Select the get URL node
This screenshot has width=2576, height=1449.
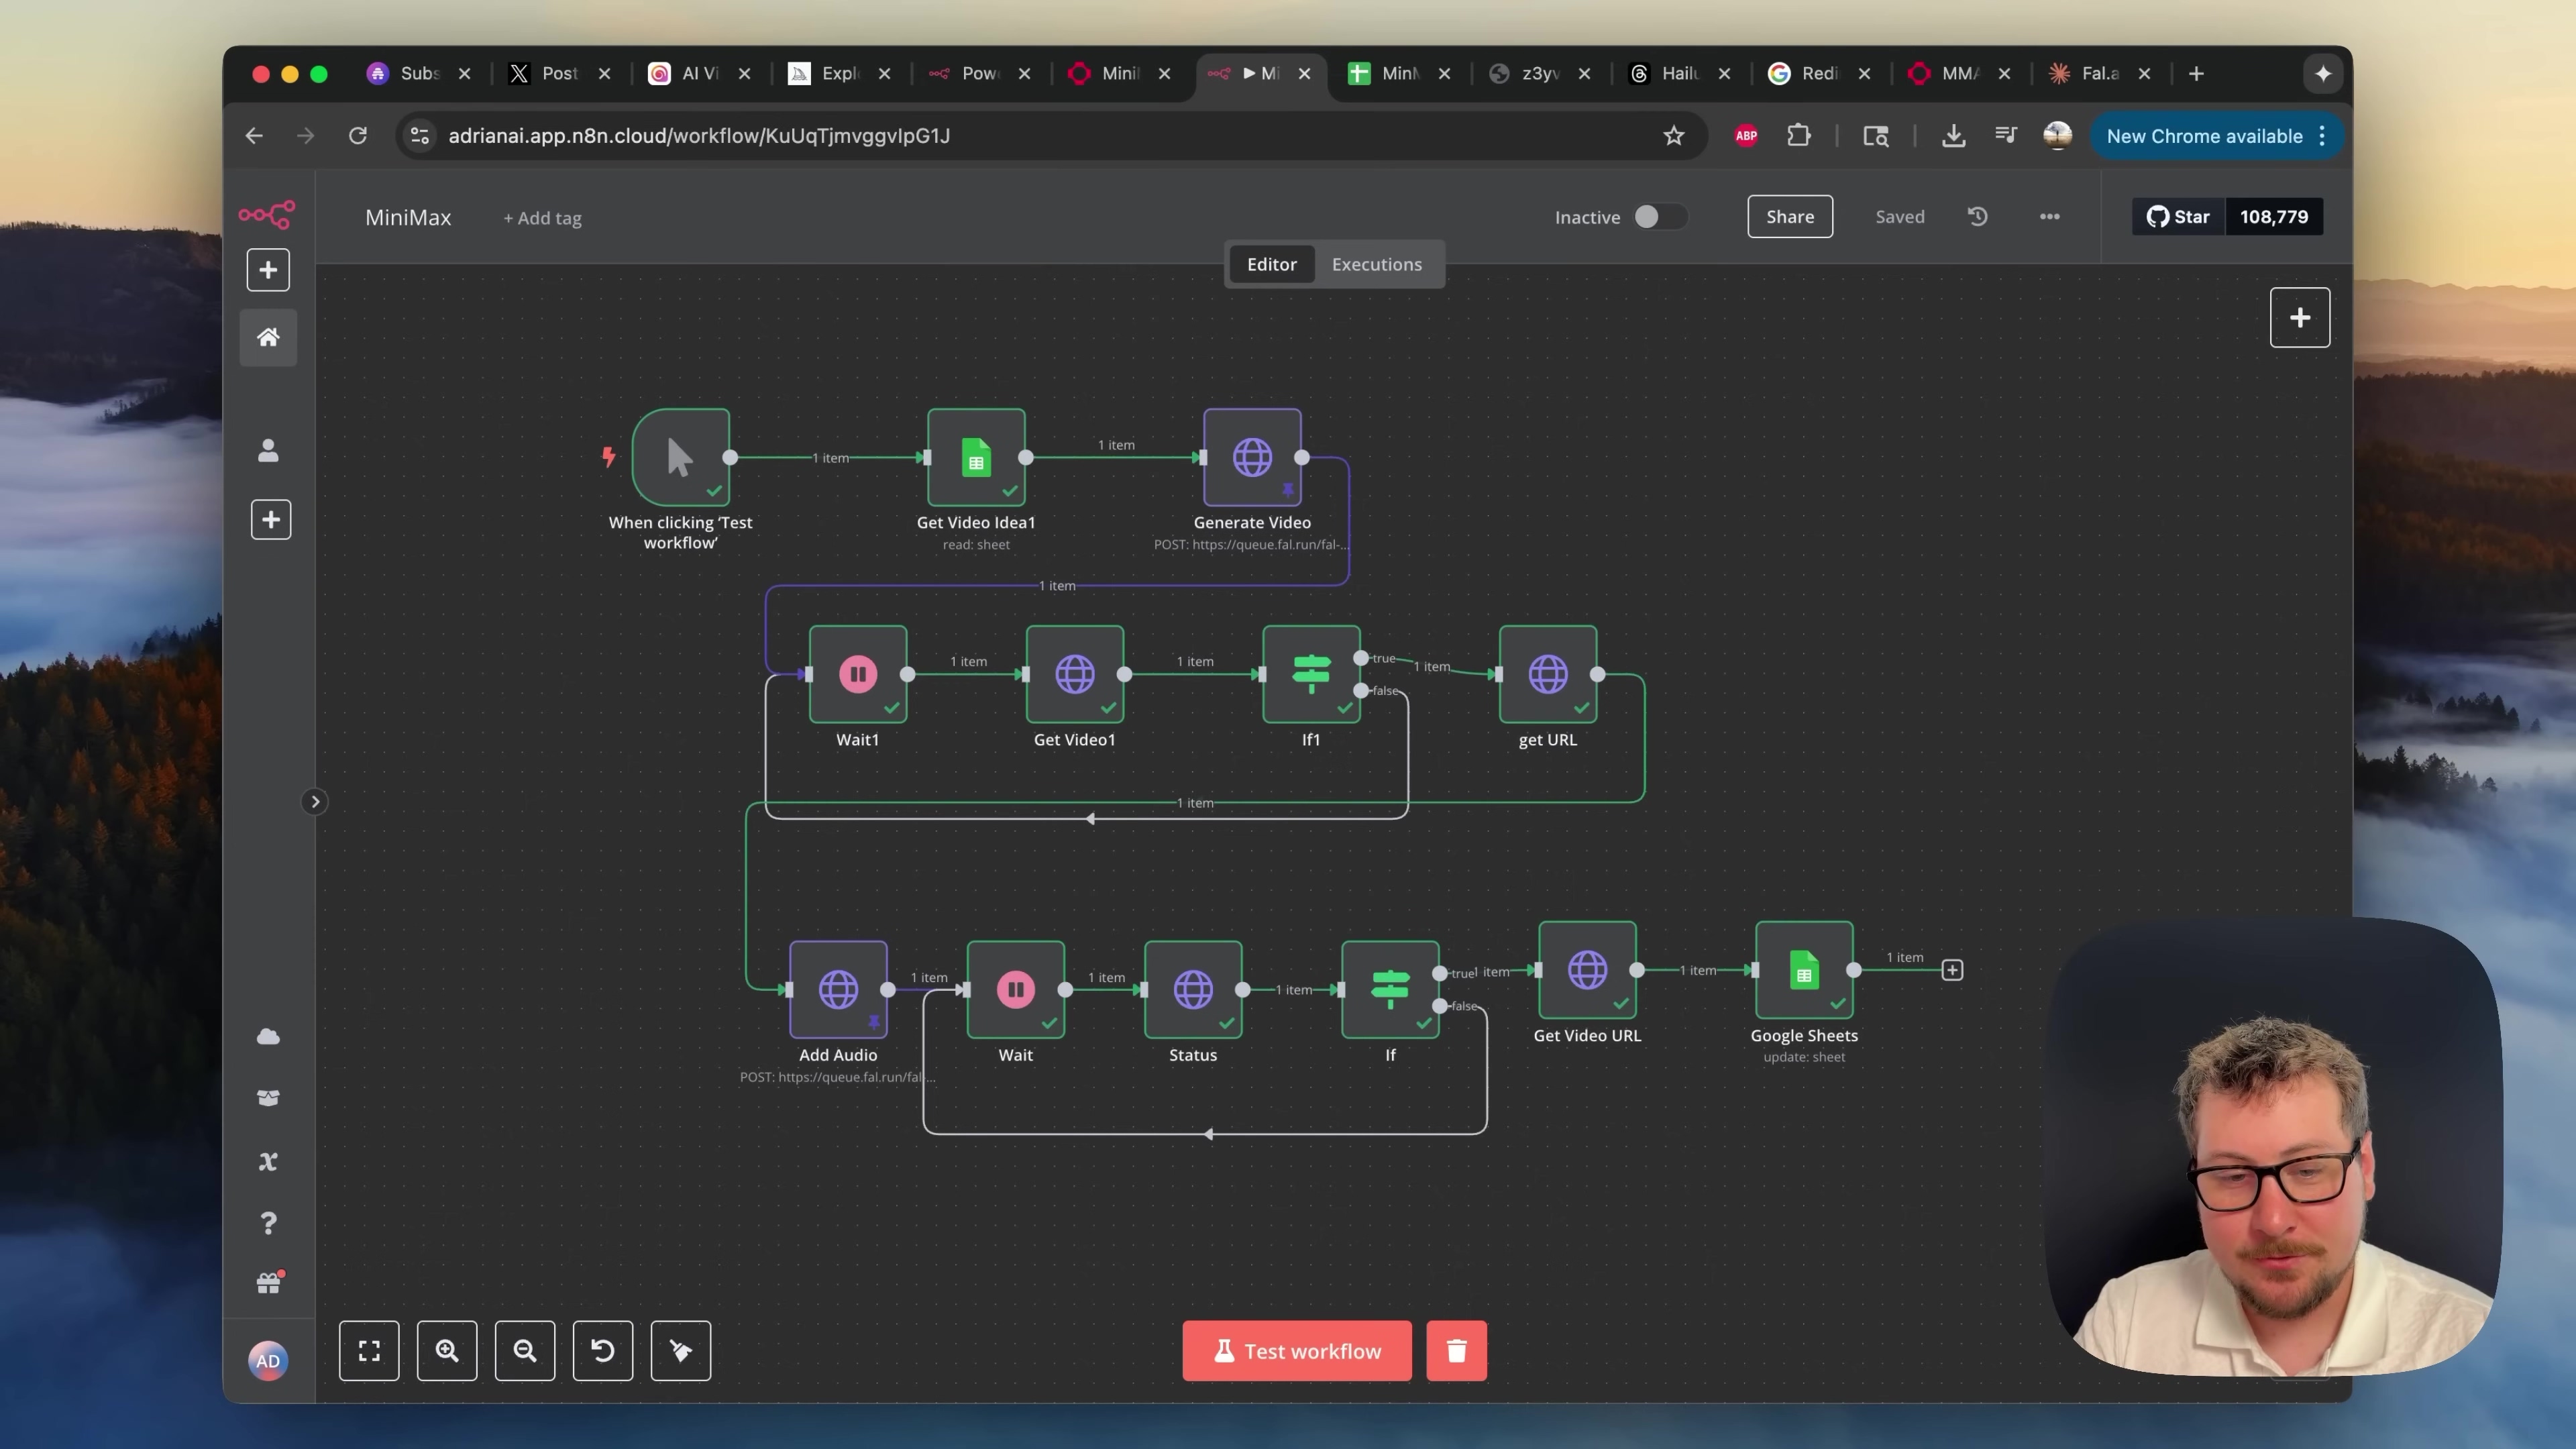coord(1548,674)
